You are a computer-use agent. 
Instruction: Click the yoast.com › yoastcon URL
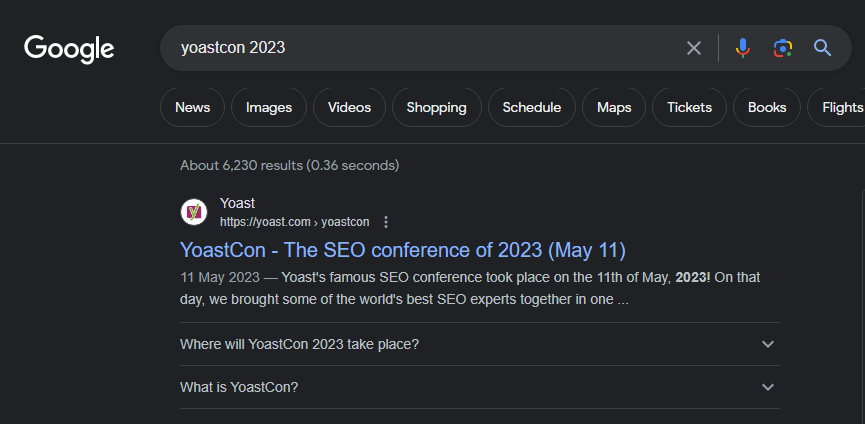tap(294, 222)
